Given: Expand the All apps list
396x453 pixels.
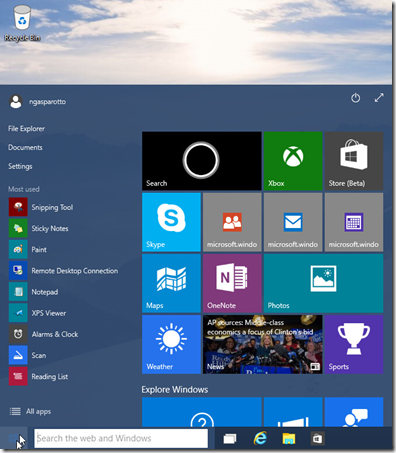Looking at the screenshot, I should point(30,411).
